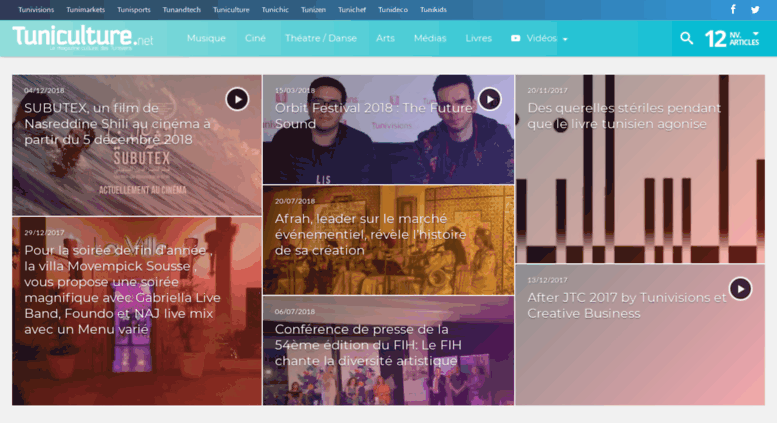Visit Tunivisions in the top bar
This screenshot has width=777, height=423.
pyautogui.click(x=36, y=9)
